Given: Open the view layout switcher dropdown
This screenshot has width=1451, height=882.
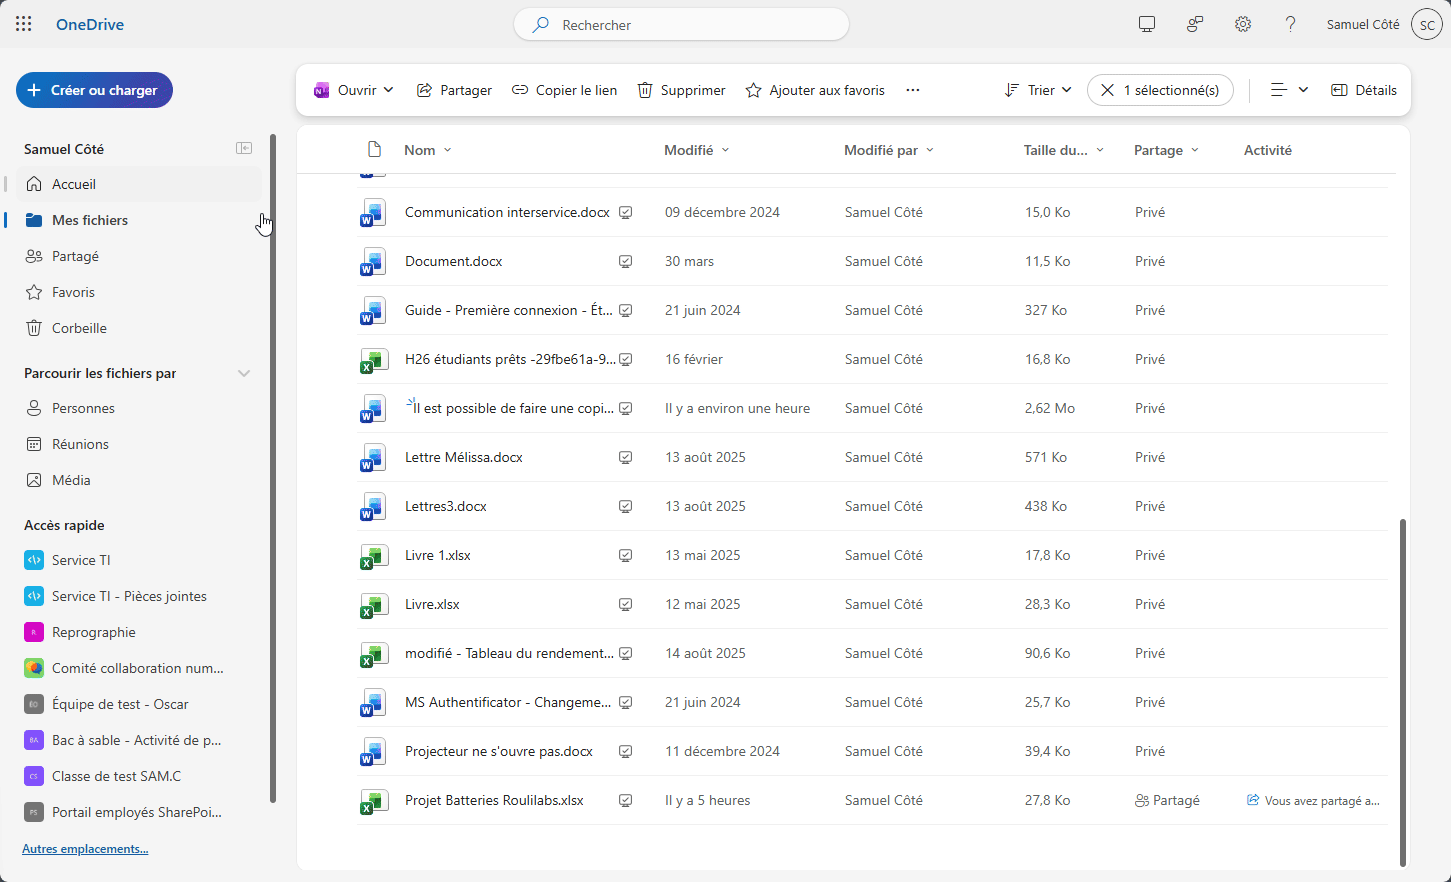Looking at the screenshot, I should pyautogui.click(x=1289, y=90).
